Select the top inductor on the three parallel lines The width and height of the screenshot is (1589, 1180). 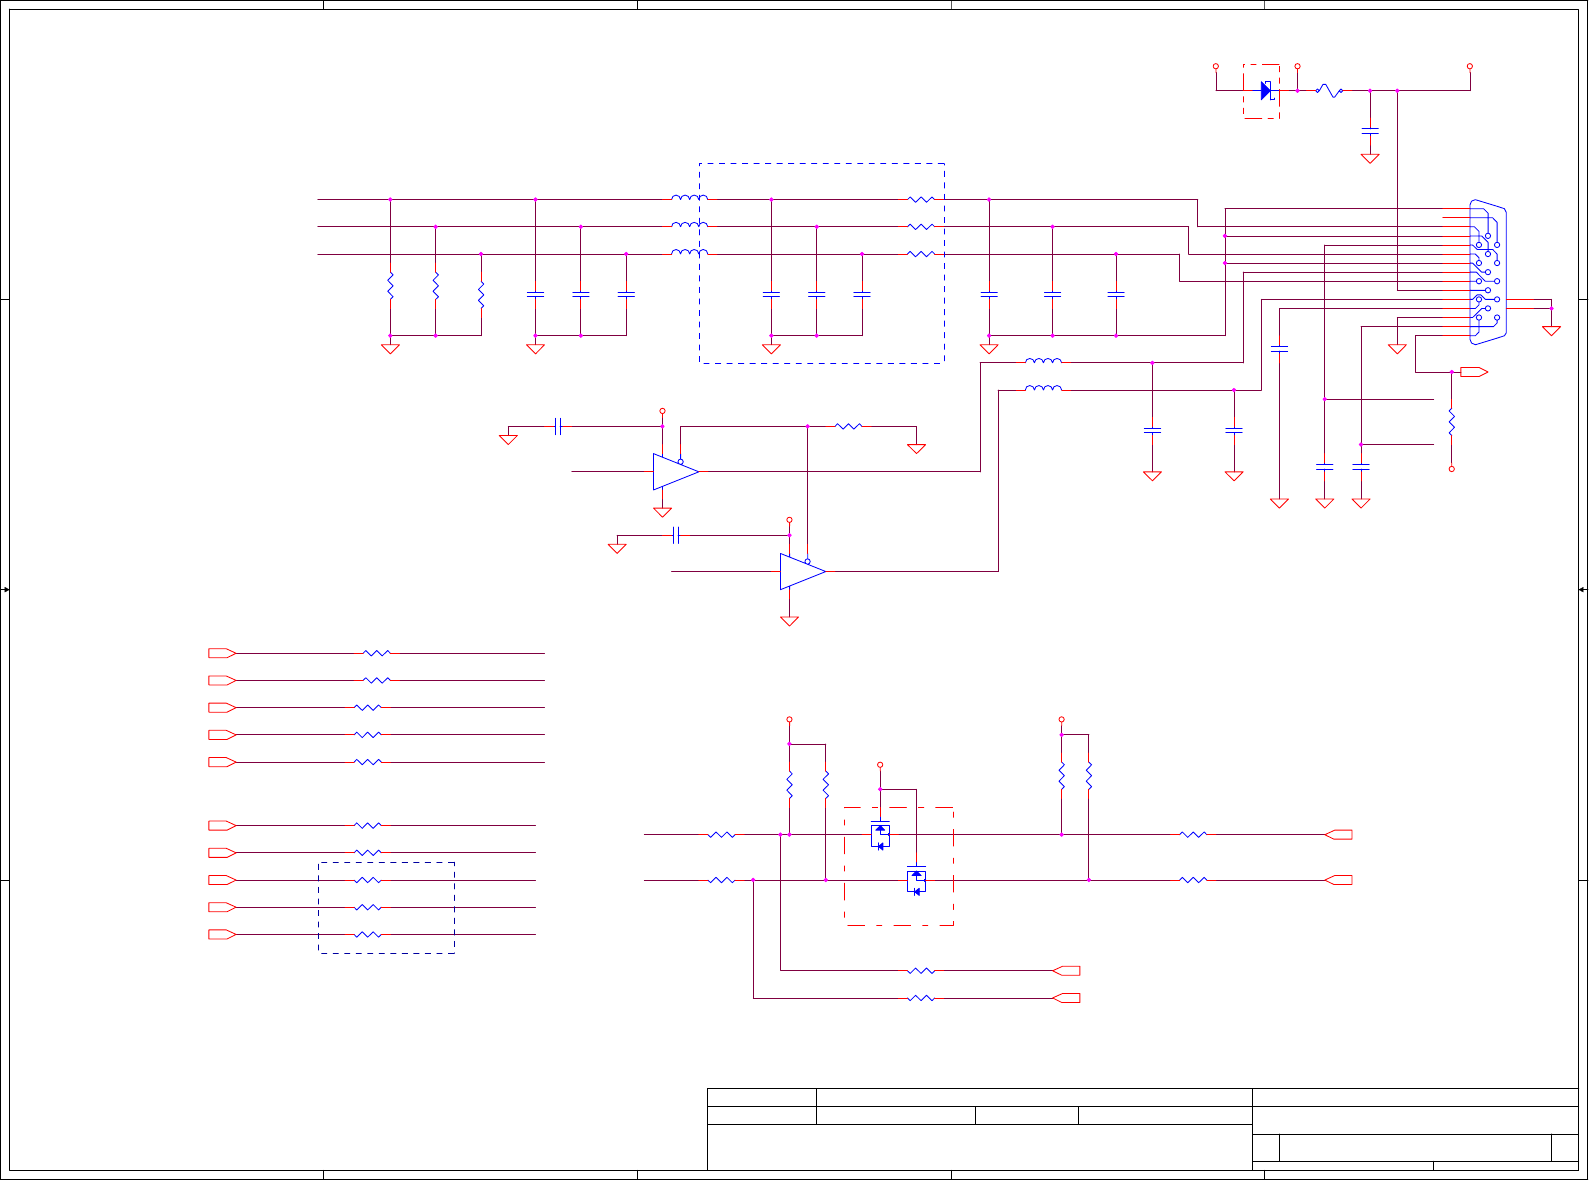(689, 198)
